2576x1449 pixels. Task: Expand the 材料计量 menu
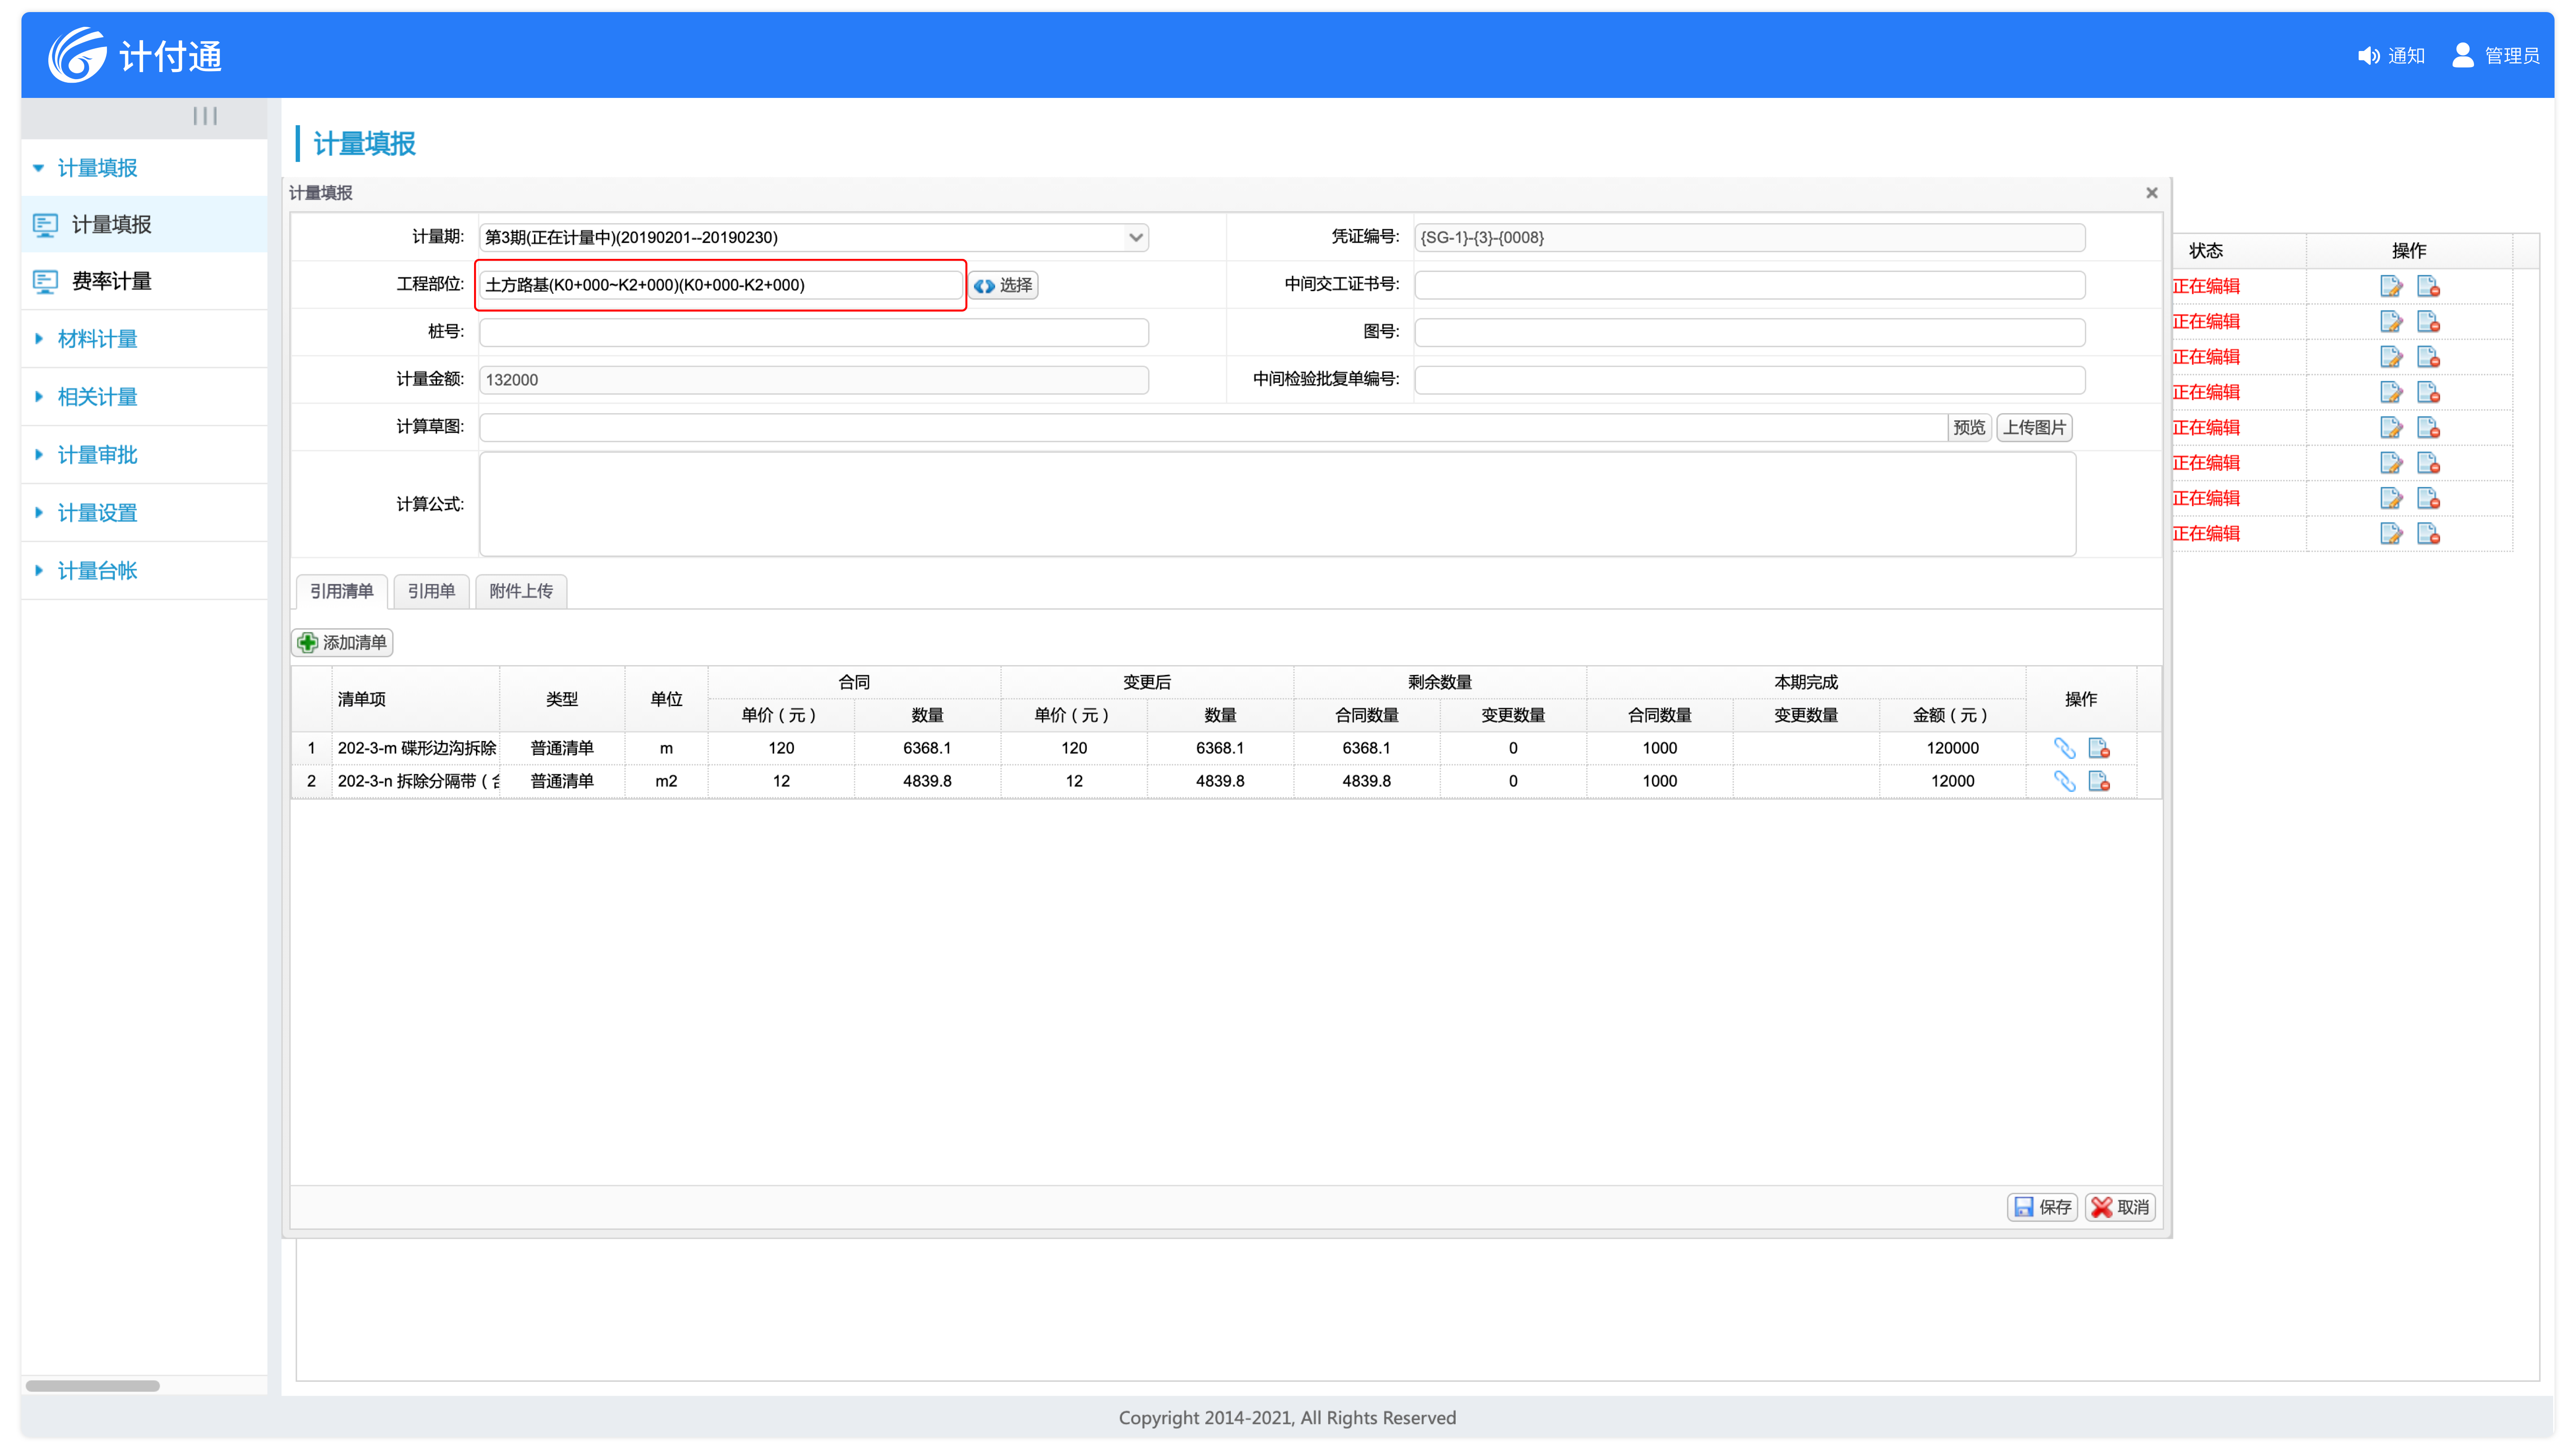[97, 339]
